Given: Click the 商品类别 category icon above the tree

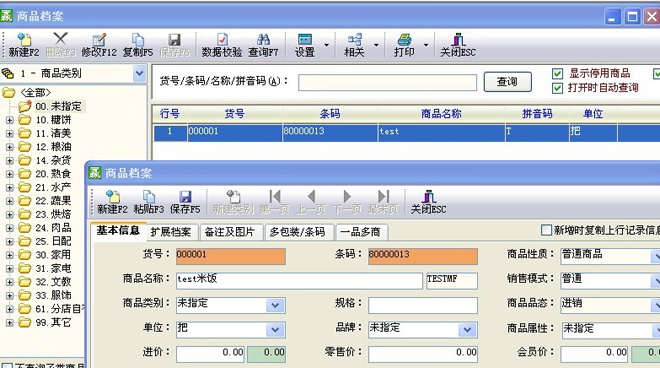Looking at the screenshot, I should pyautogui.click(x=8, y=74).
